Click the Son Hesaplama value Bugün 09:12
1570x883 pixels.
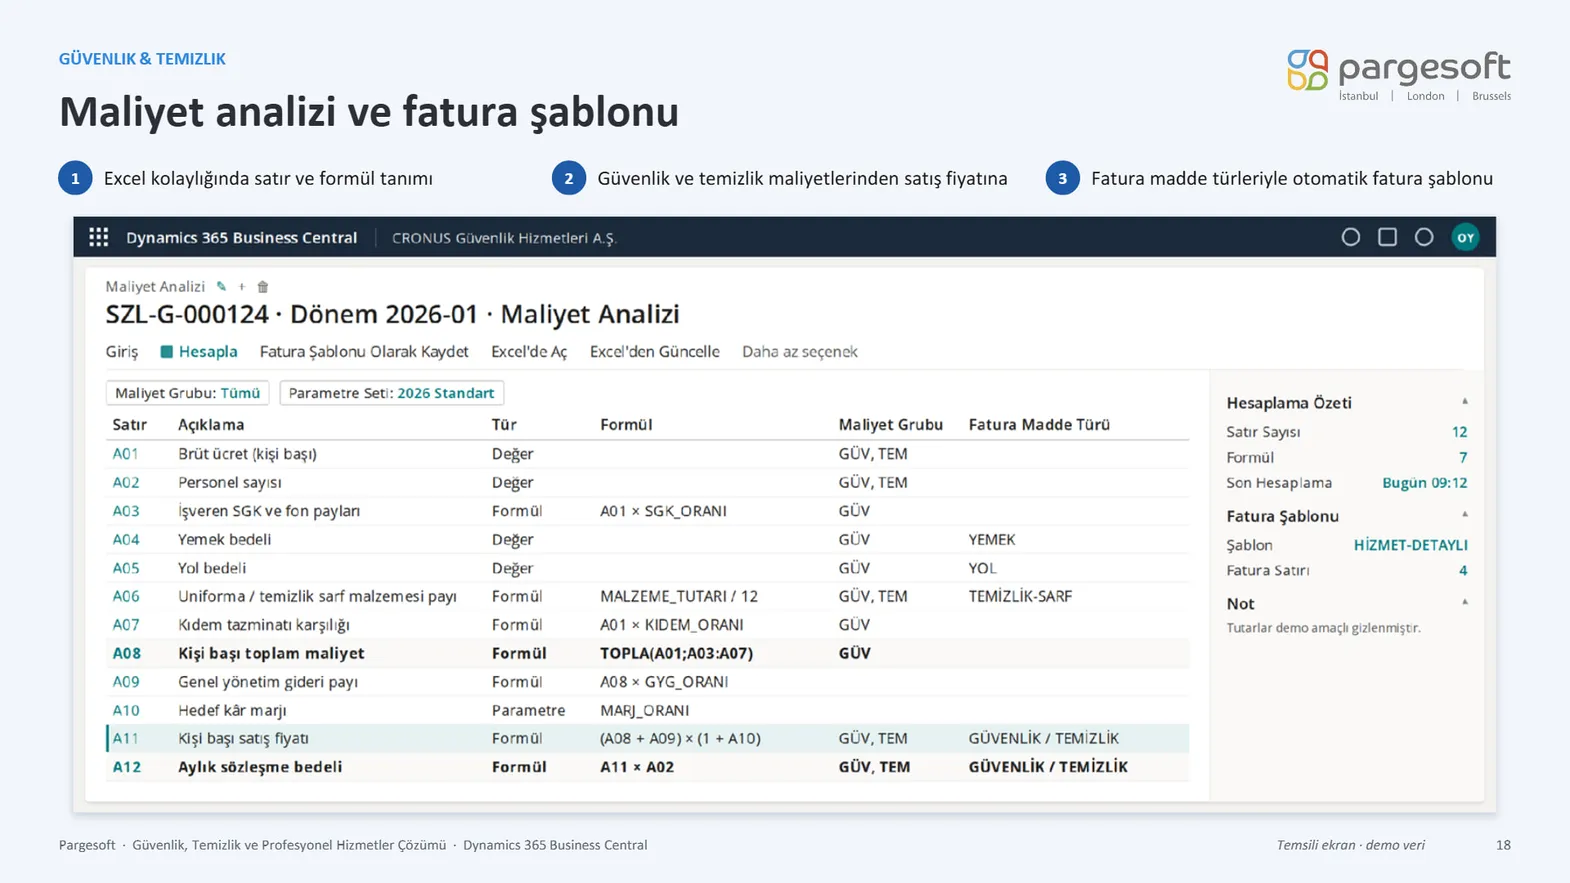coord(1424,483)
